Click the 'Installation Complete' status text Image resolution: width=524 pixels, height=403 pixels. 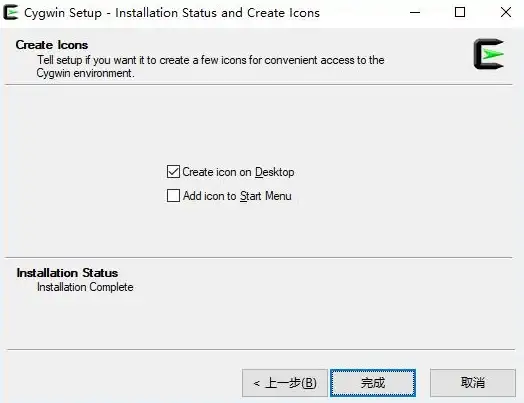click(x=85, y=287)
